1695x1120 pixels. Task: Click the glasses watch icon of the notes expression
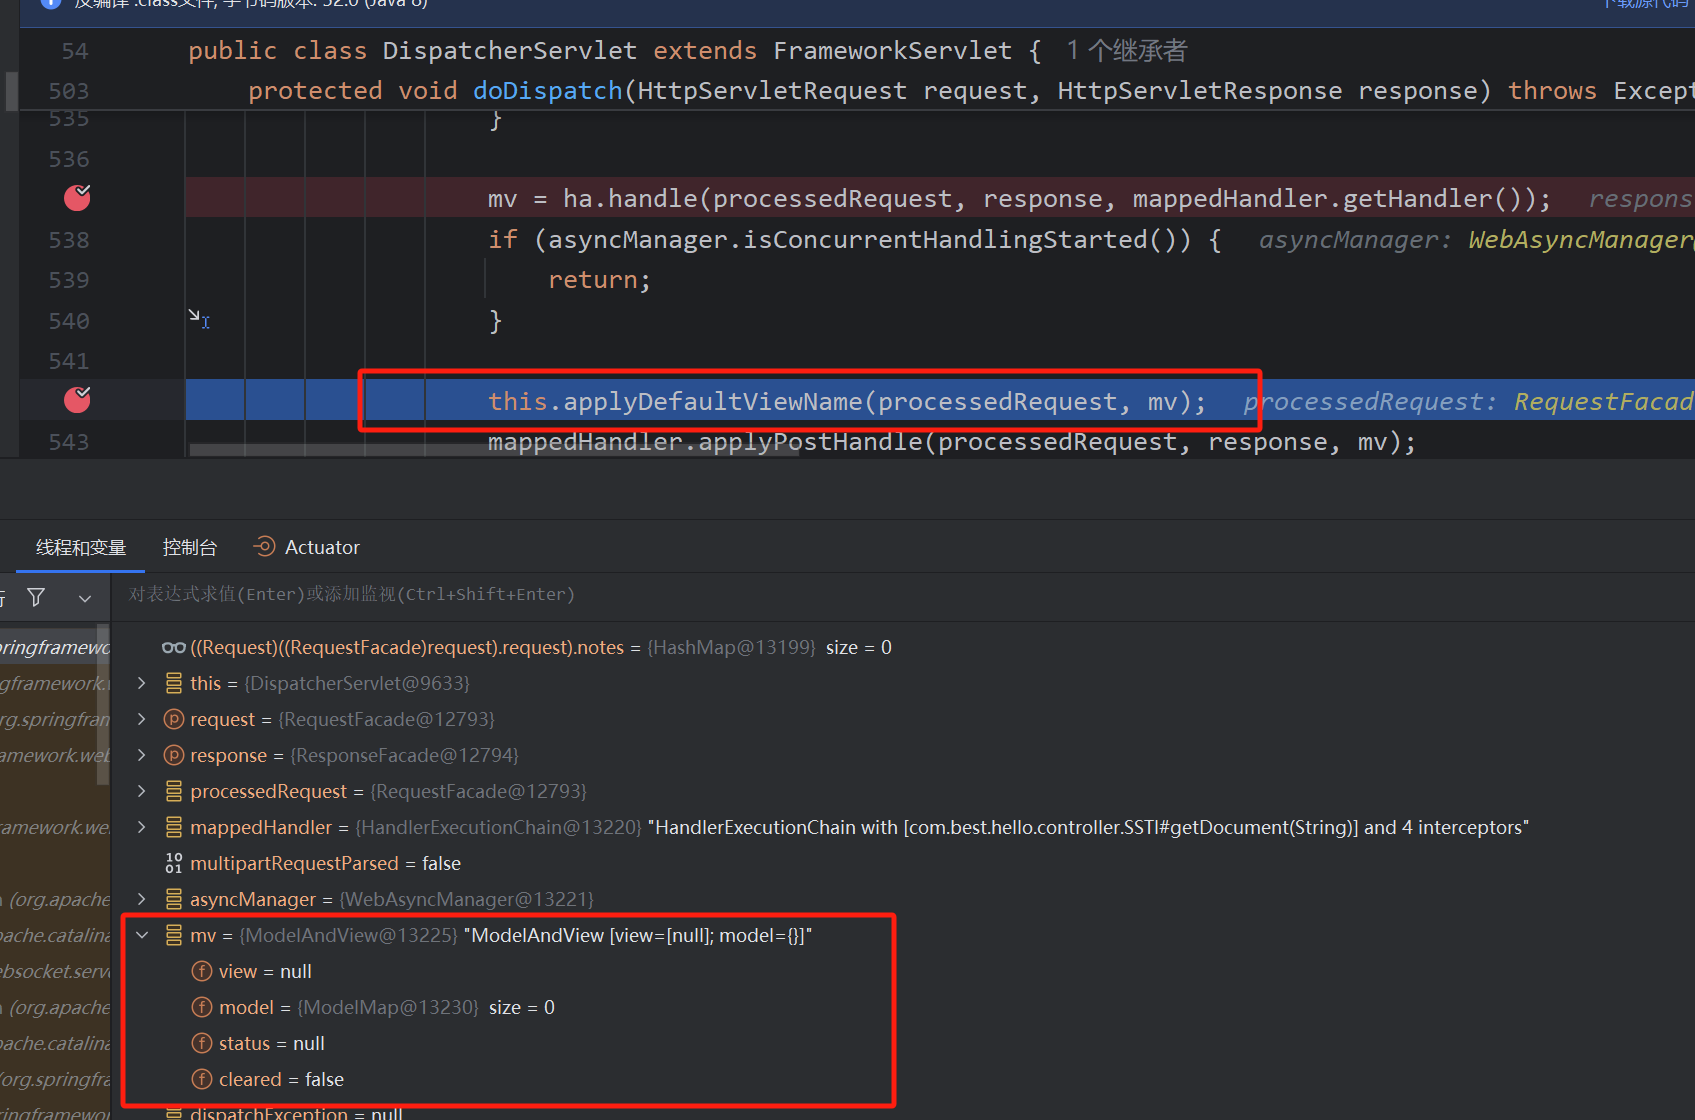tap(173, 648)
